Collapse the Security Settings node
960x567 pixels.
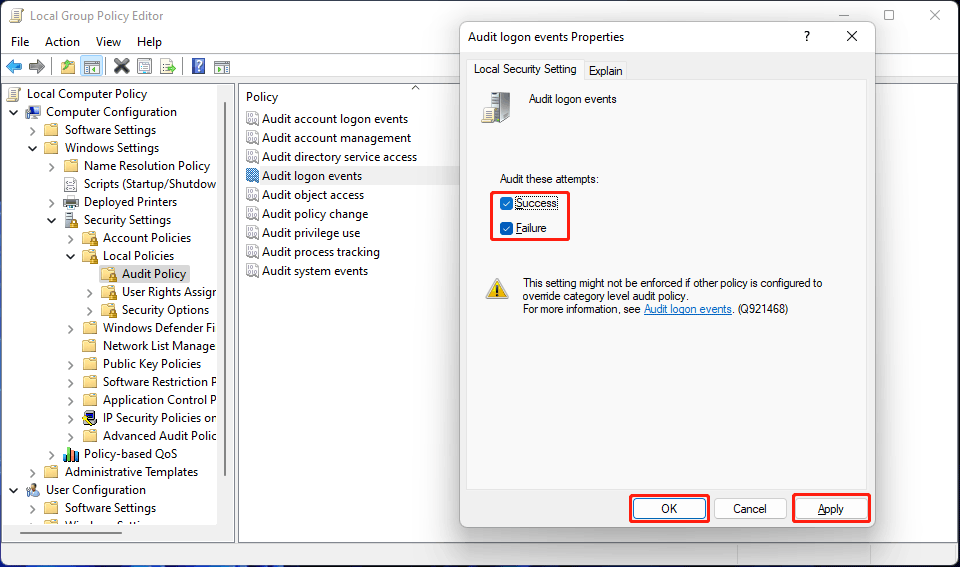click(51, 220)
